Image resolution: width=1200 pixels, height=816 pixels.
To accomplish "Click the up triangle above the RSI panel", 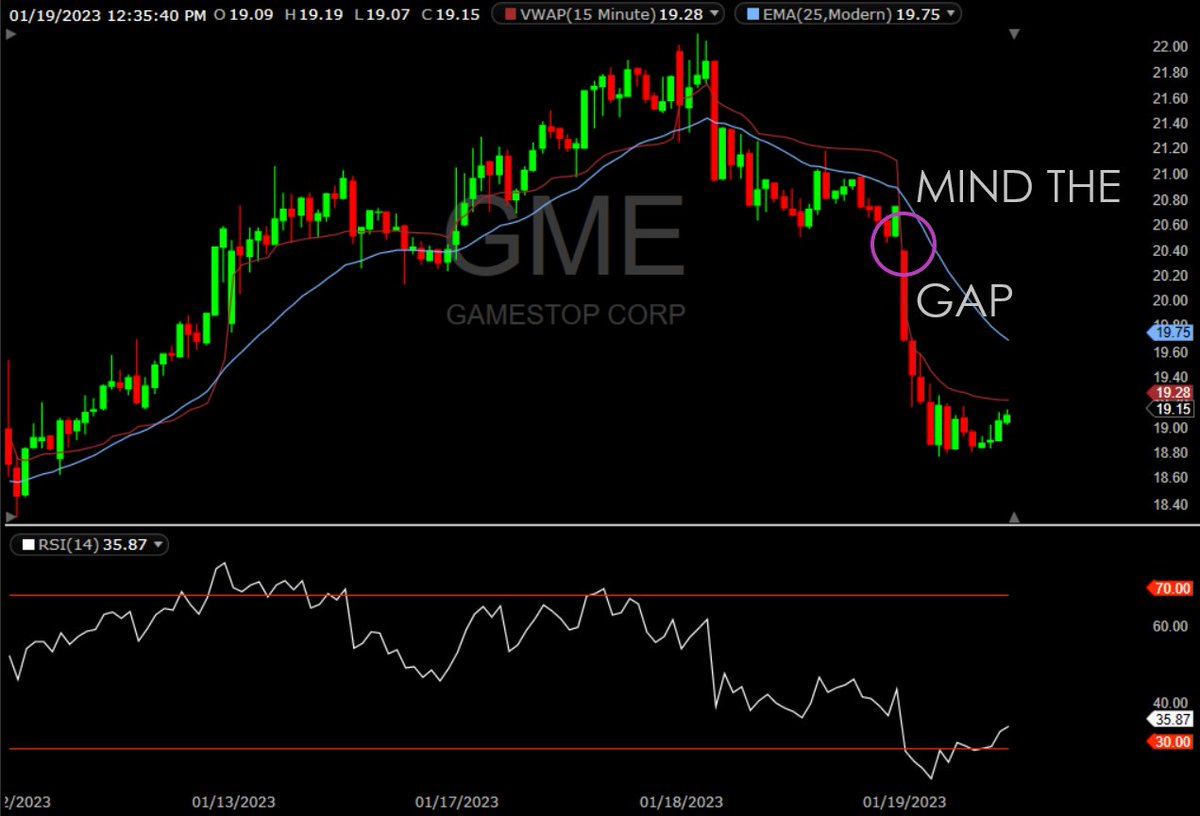I will (1013, 517).
